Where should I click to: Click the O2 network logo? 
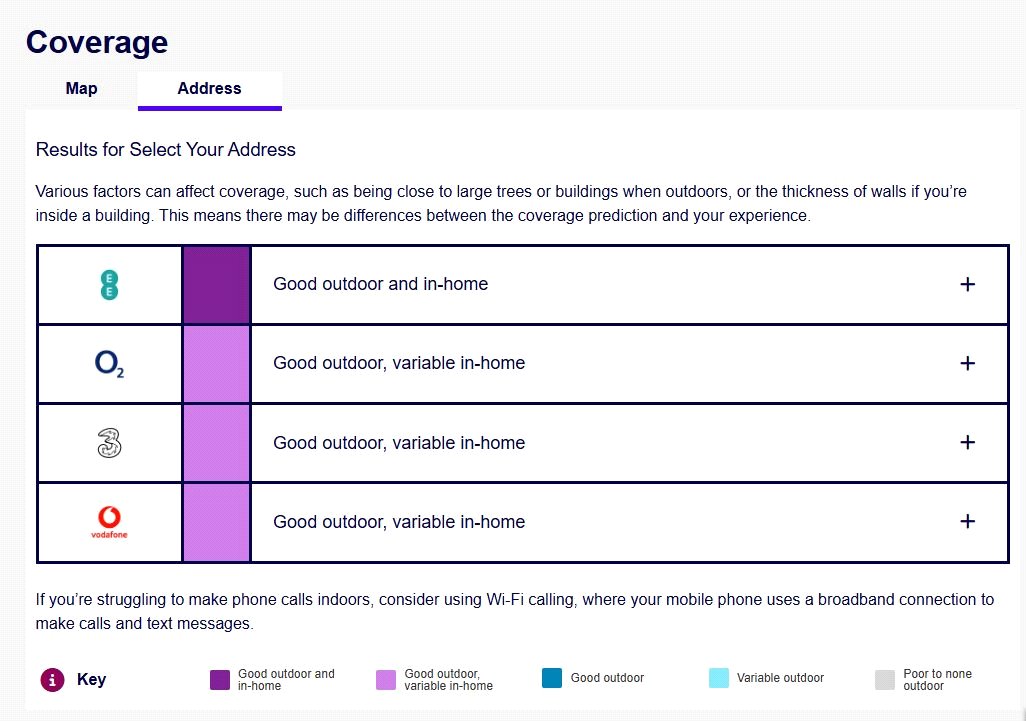109,364
